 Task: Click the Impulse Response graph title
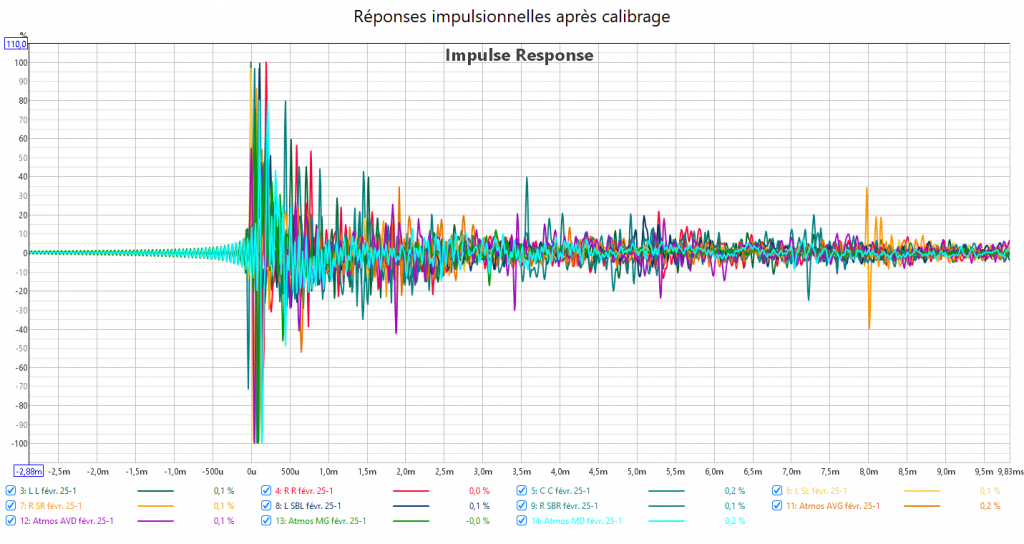click(x=519, y=56)
